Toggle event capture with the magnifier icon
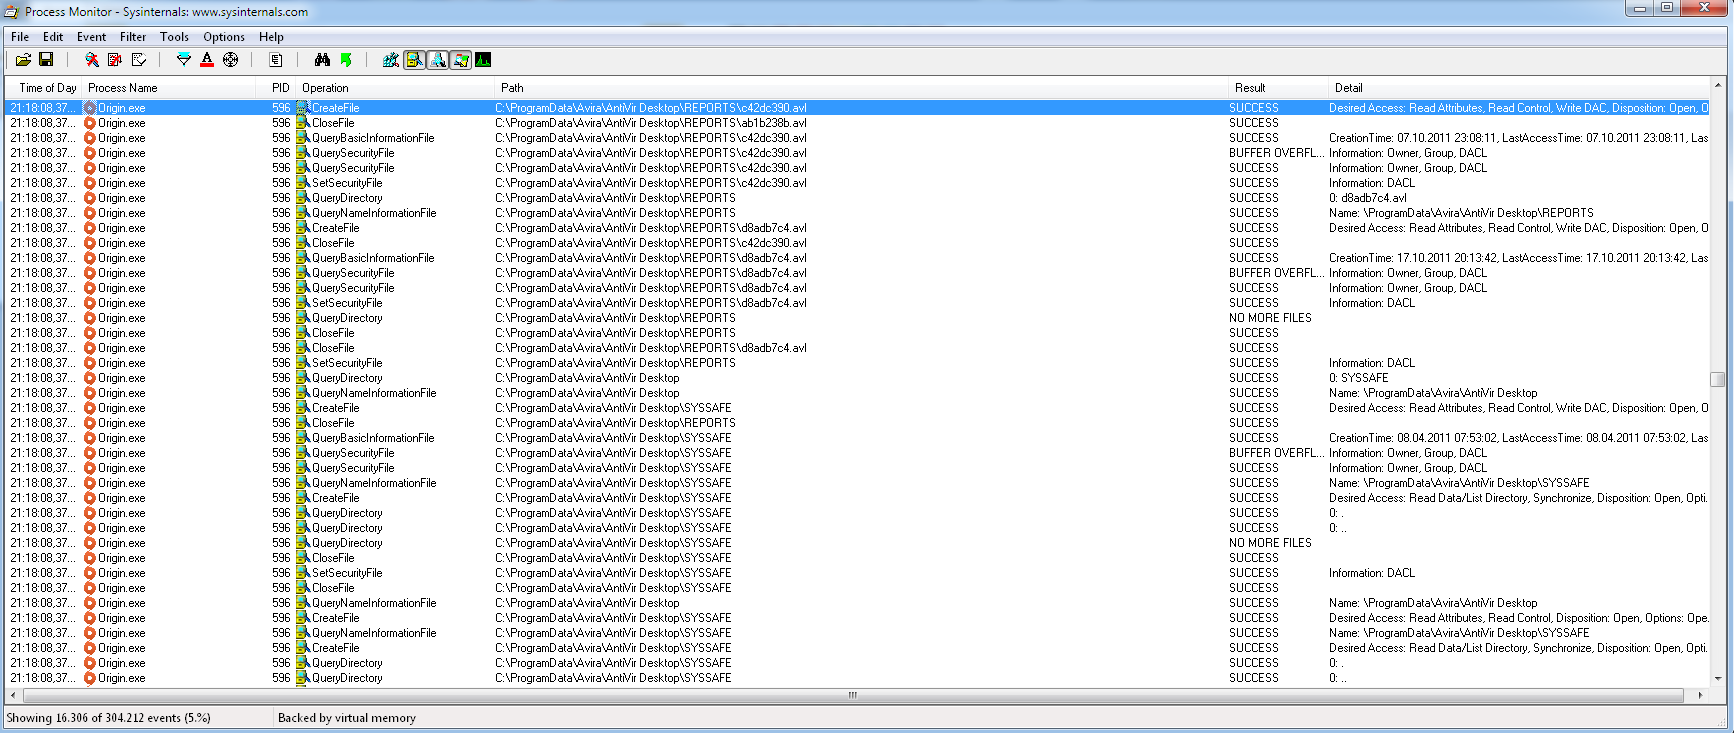 click(92, 60)
